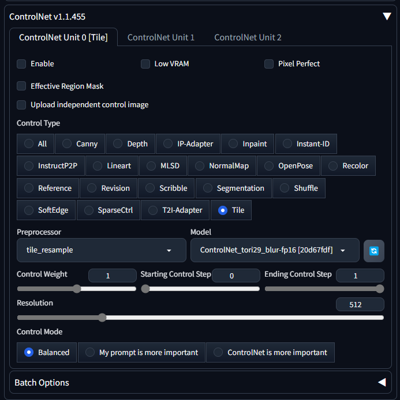
Task: Select the MLSD control type
Action: click(x=163, y=166)
